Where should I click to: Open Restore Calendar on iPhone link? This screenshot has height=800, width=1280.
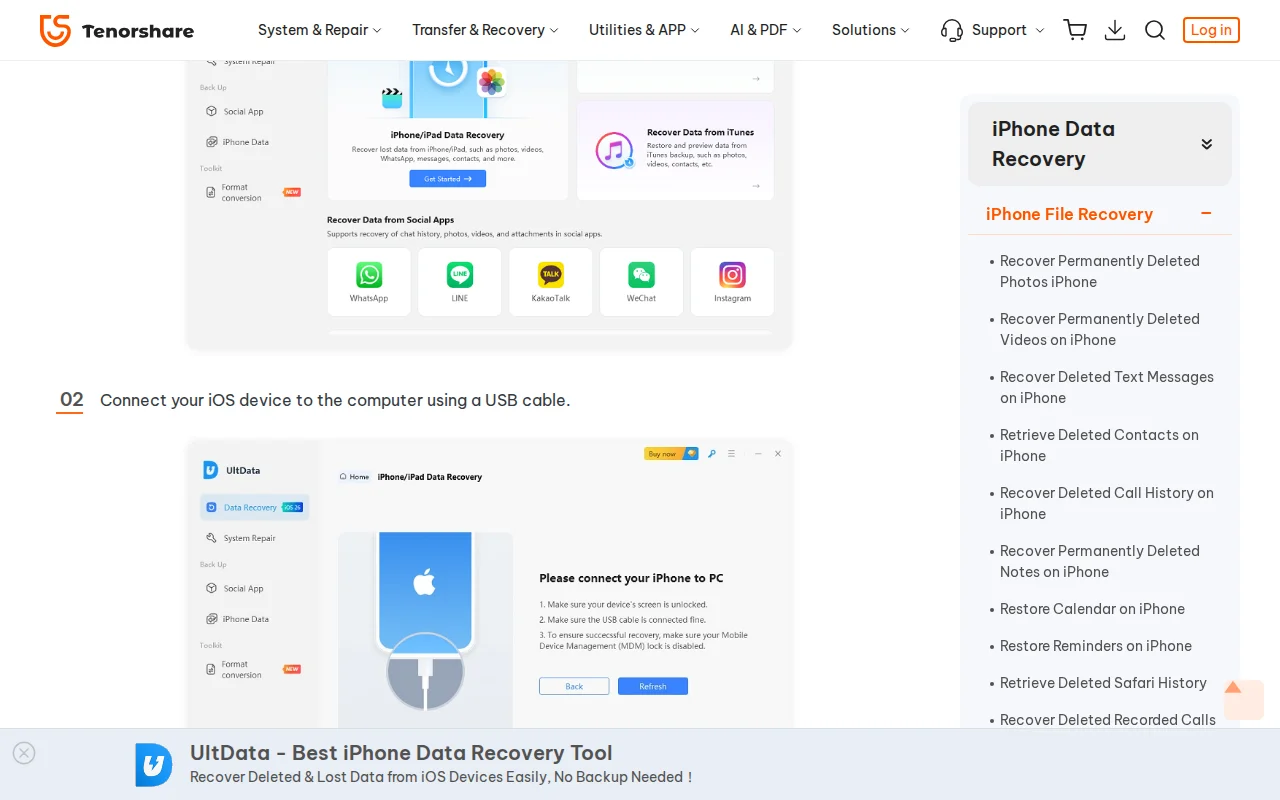[x=1092, y=609]
